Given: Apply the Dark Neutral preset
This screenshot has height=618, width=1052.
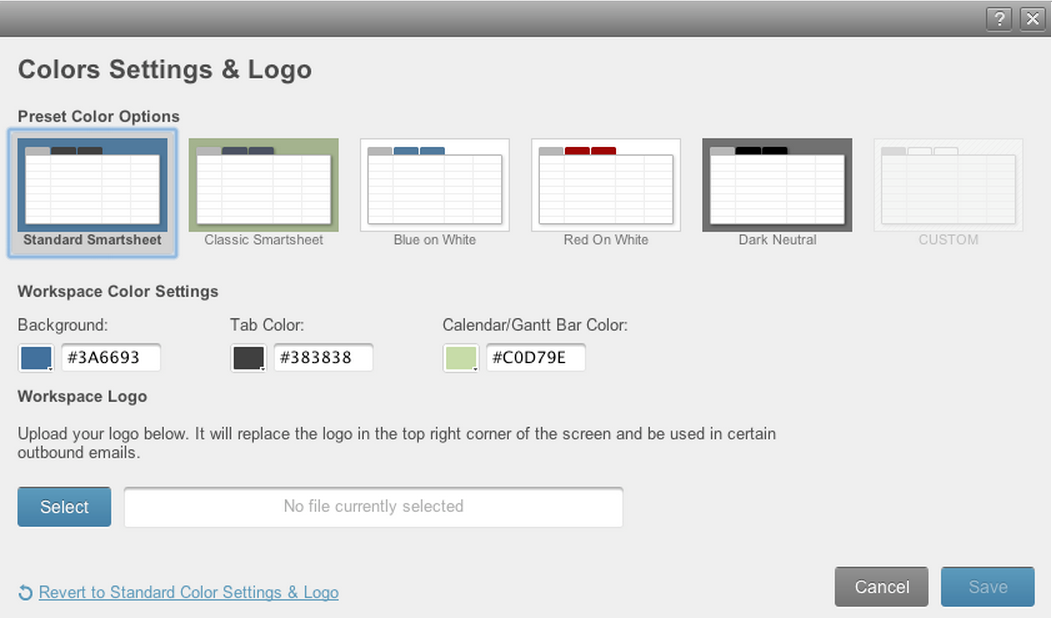Looking at the screenshot, I should [777, 193].
